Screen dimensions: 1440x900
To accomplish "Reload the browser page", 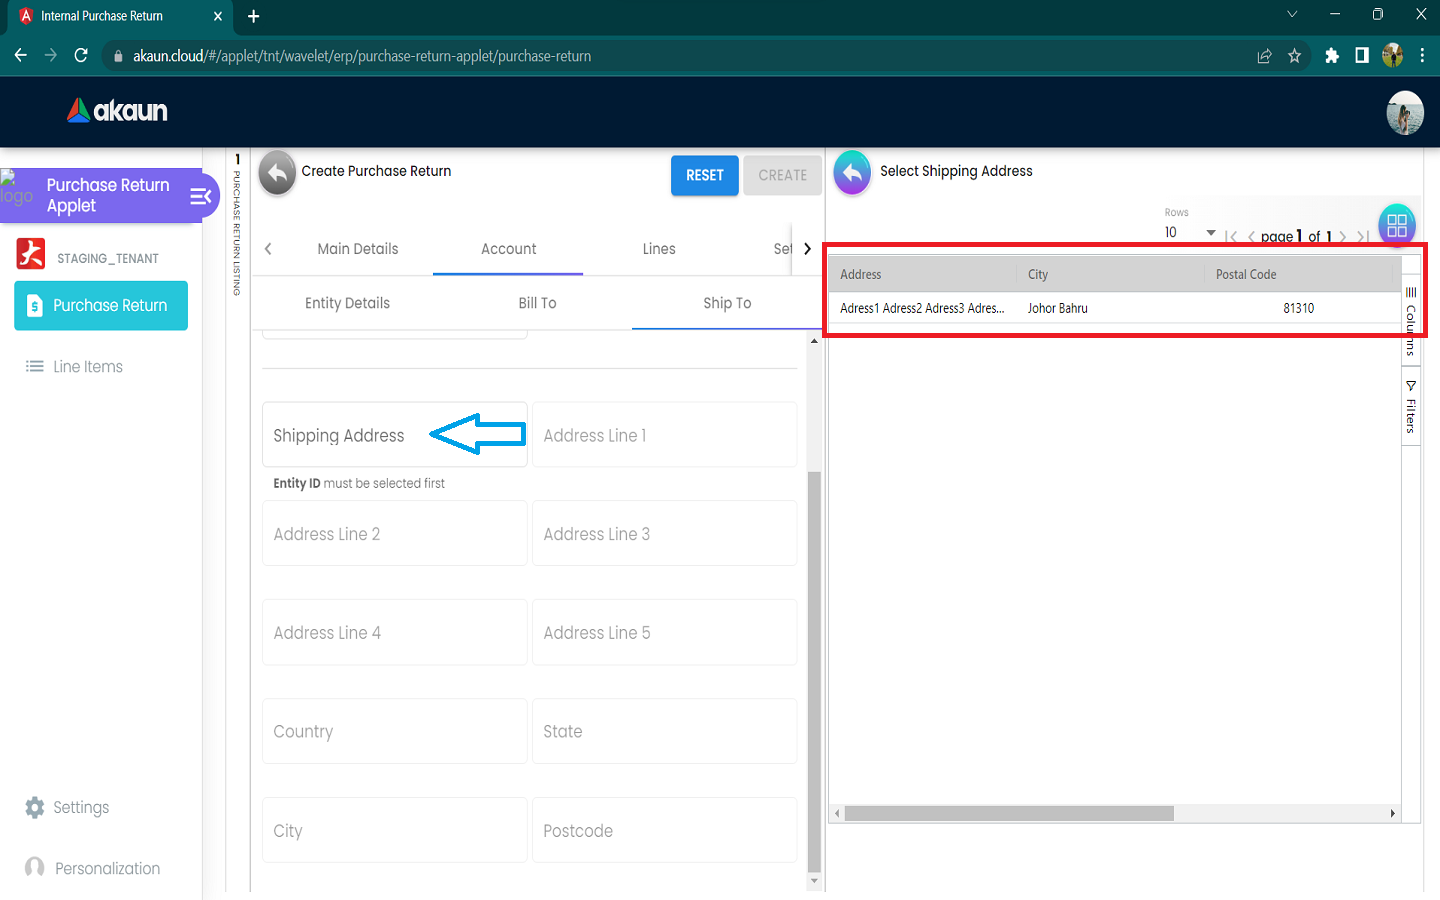I will (x=81, y=56).
